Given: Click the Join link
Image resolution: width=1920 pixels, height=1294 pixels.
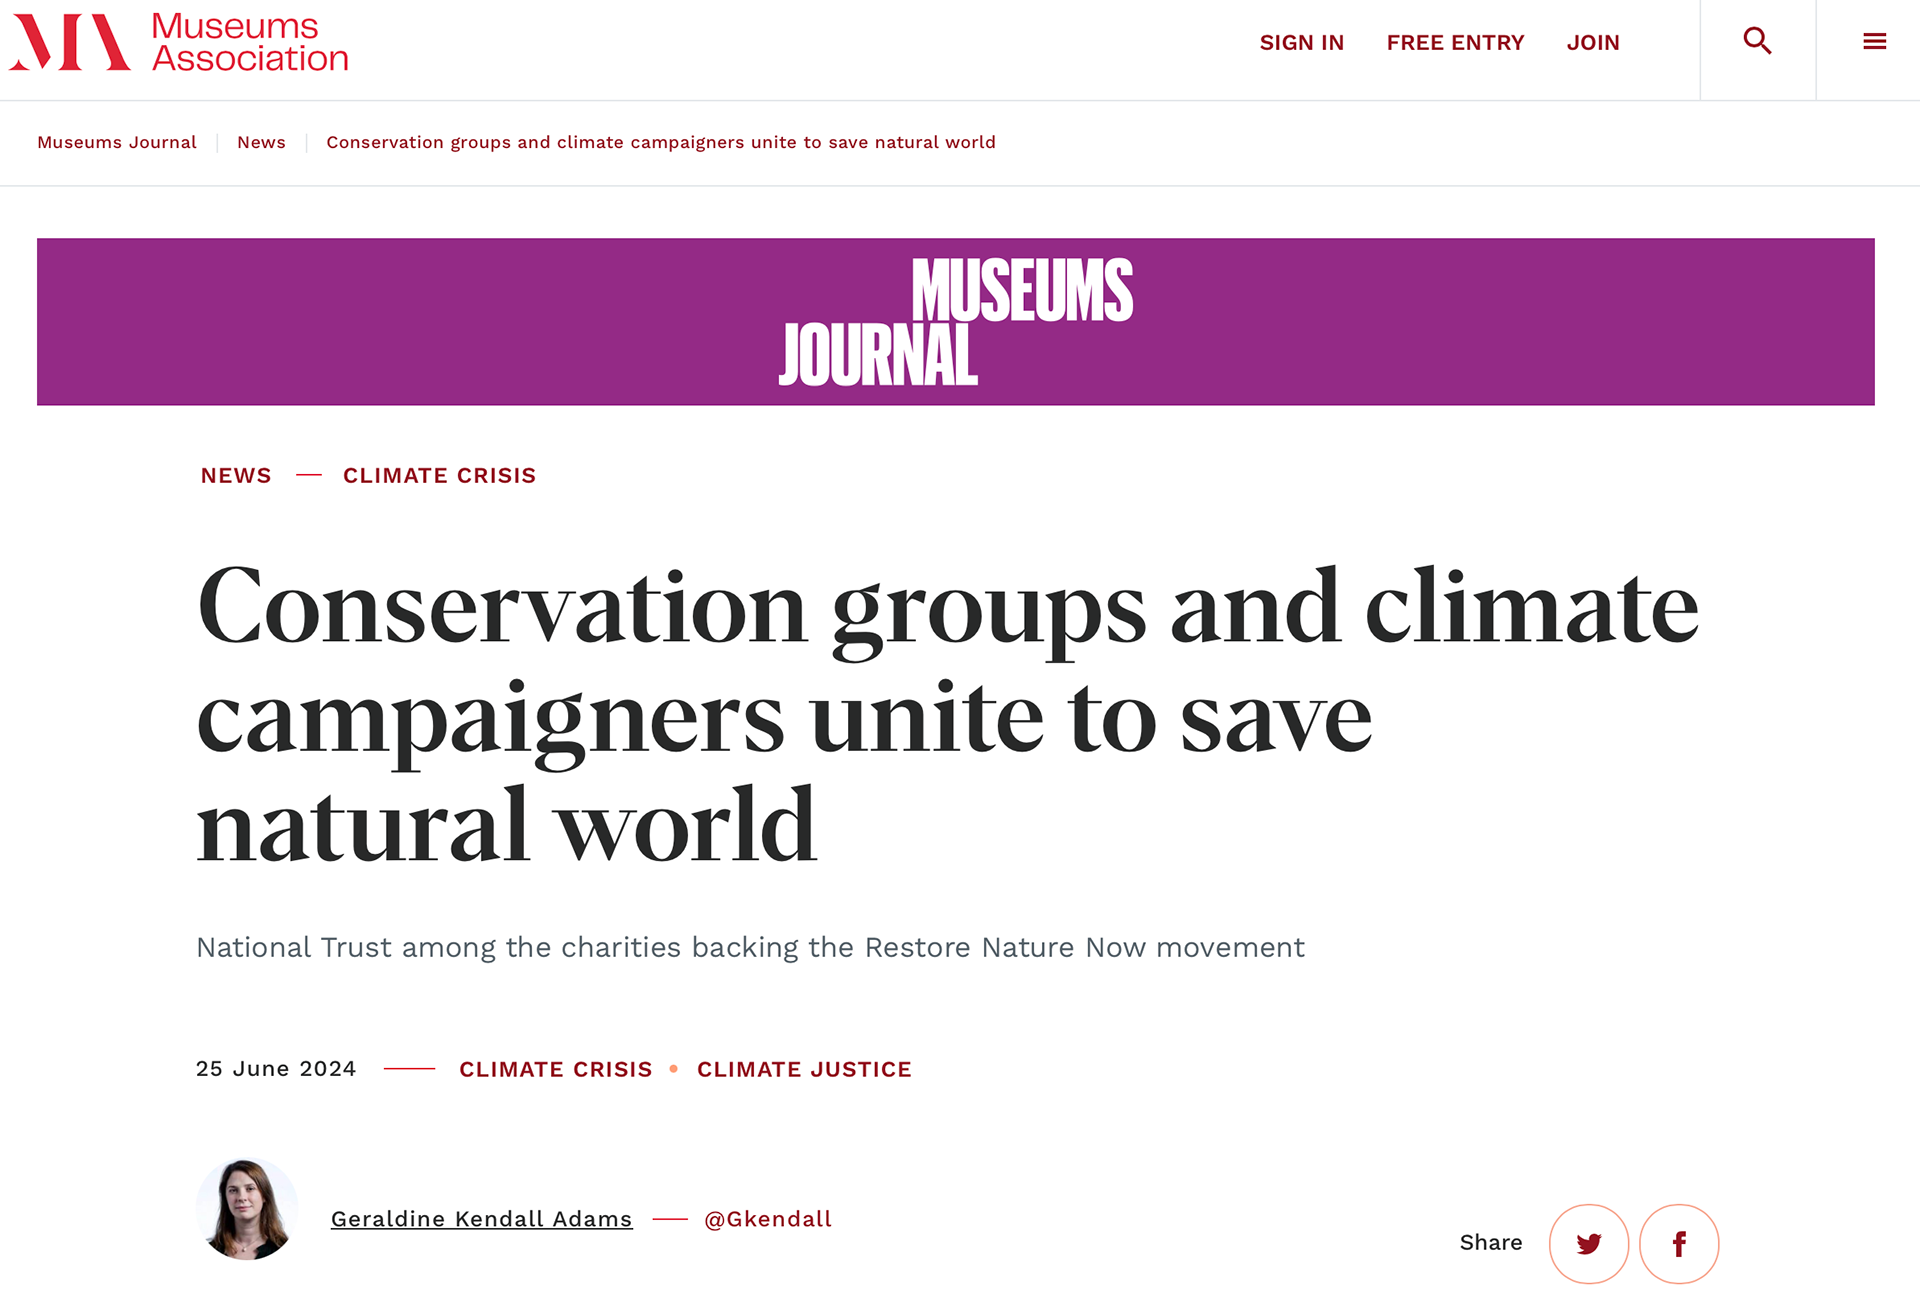Looking at the screenshot, I should [1593, 43].
